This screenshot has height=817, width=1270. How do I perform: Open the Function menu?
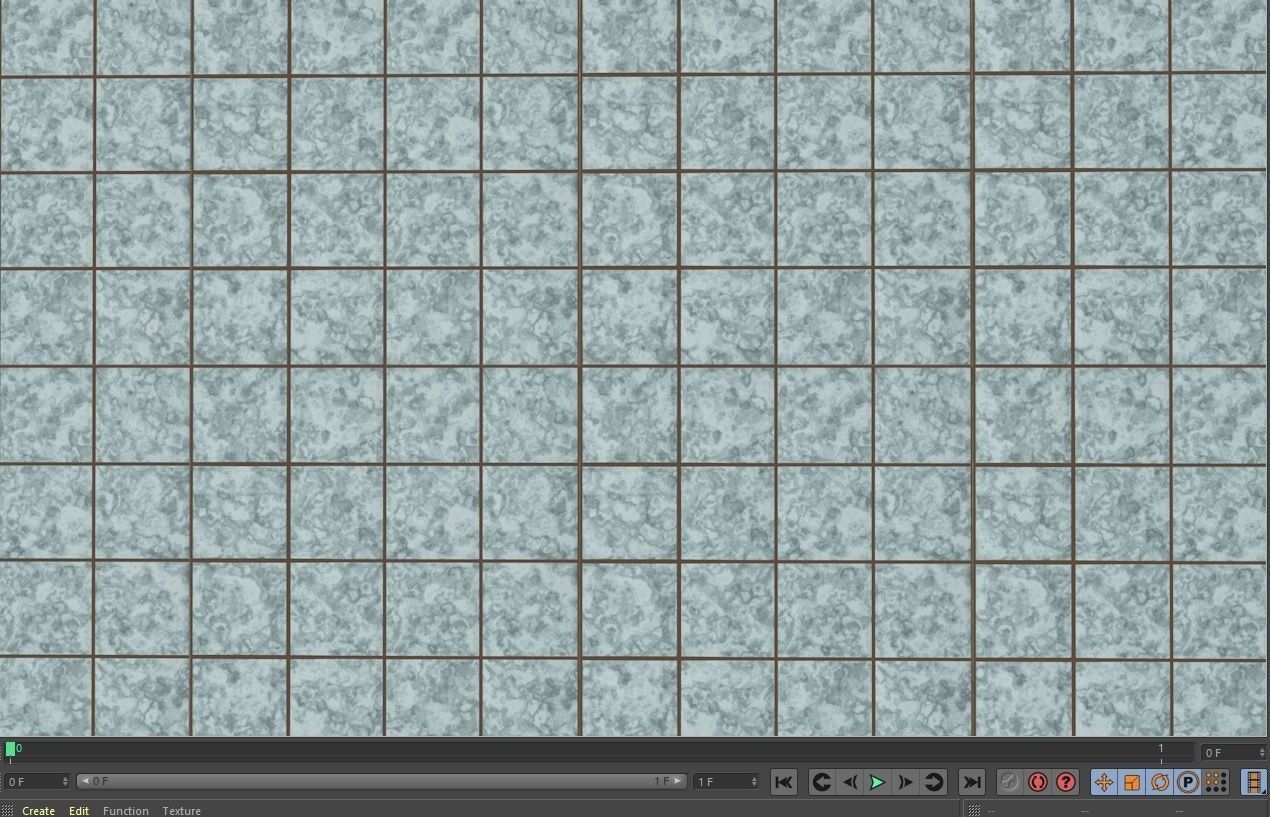pos(126,810)
